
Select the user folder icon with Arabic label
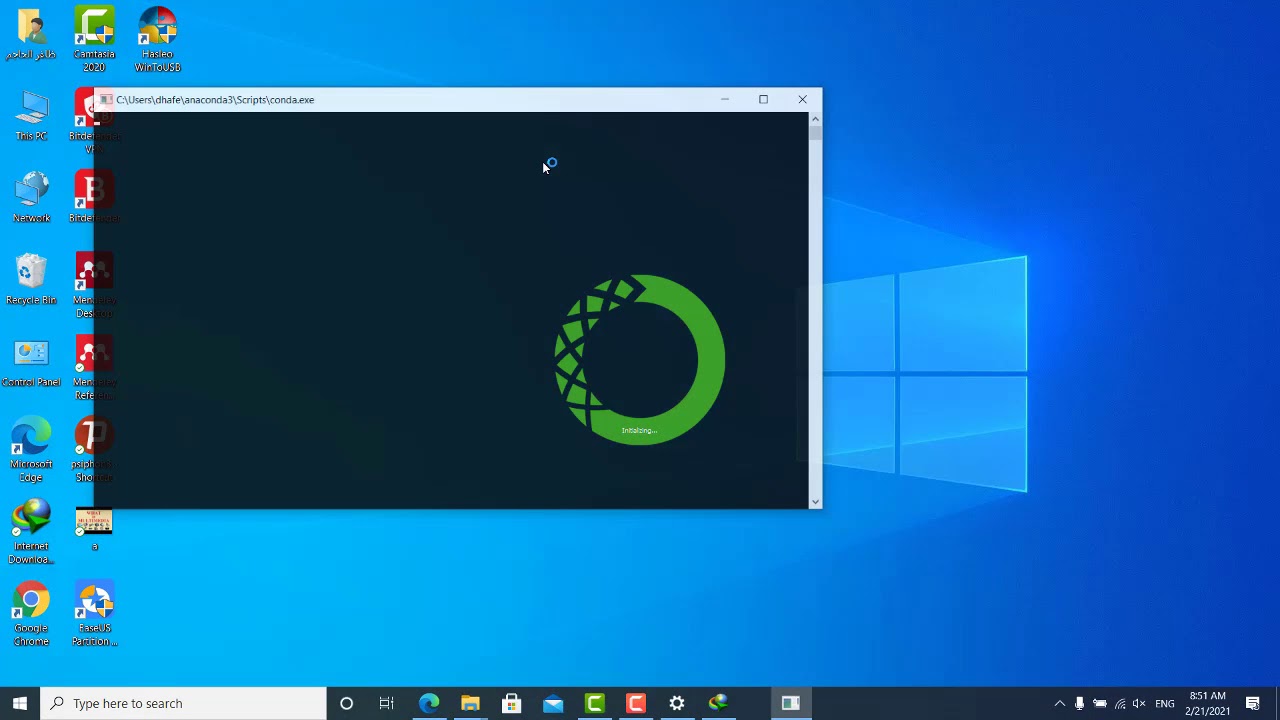31,34
